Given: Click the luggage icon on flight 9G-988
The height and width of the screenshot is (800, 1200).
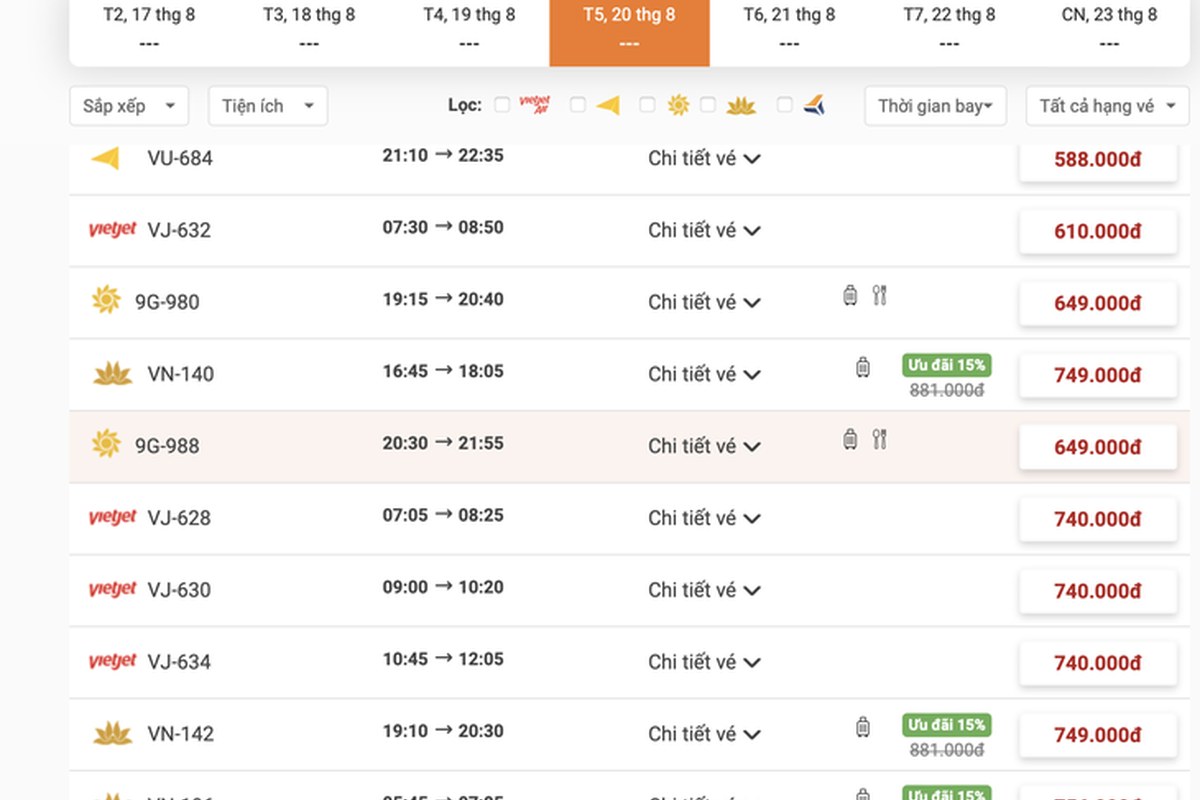Looking at the screenshot, I should [850, 439].
